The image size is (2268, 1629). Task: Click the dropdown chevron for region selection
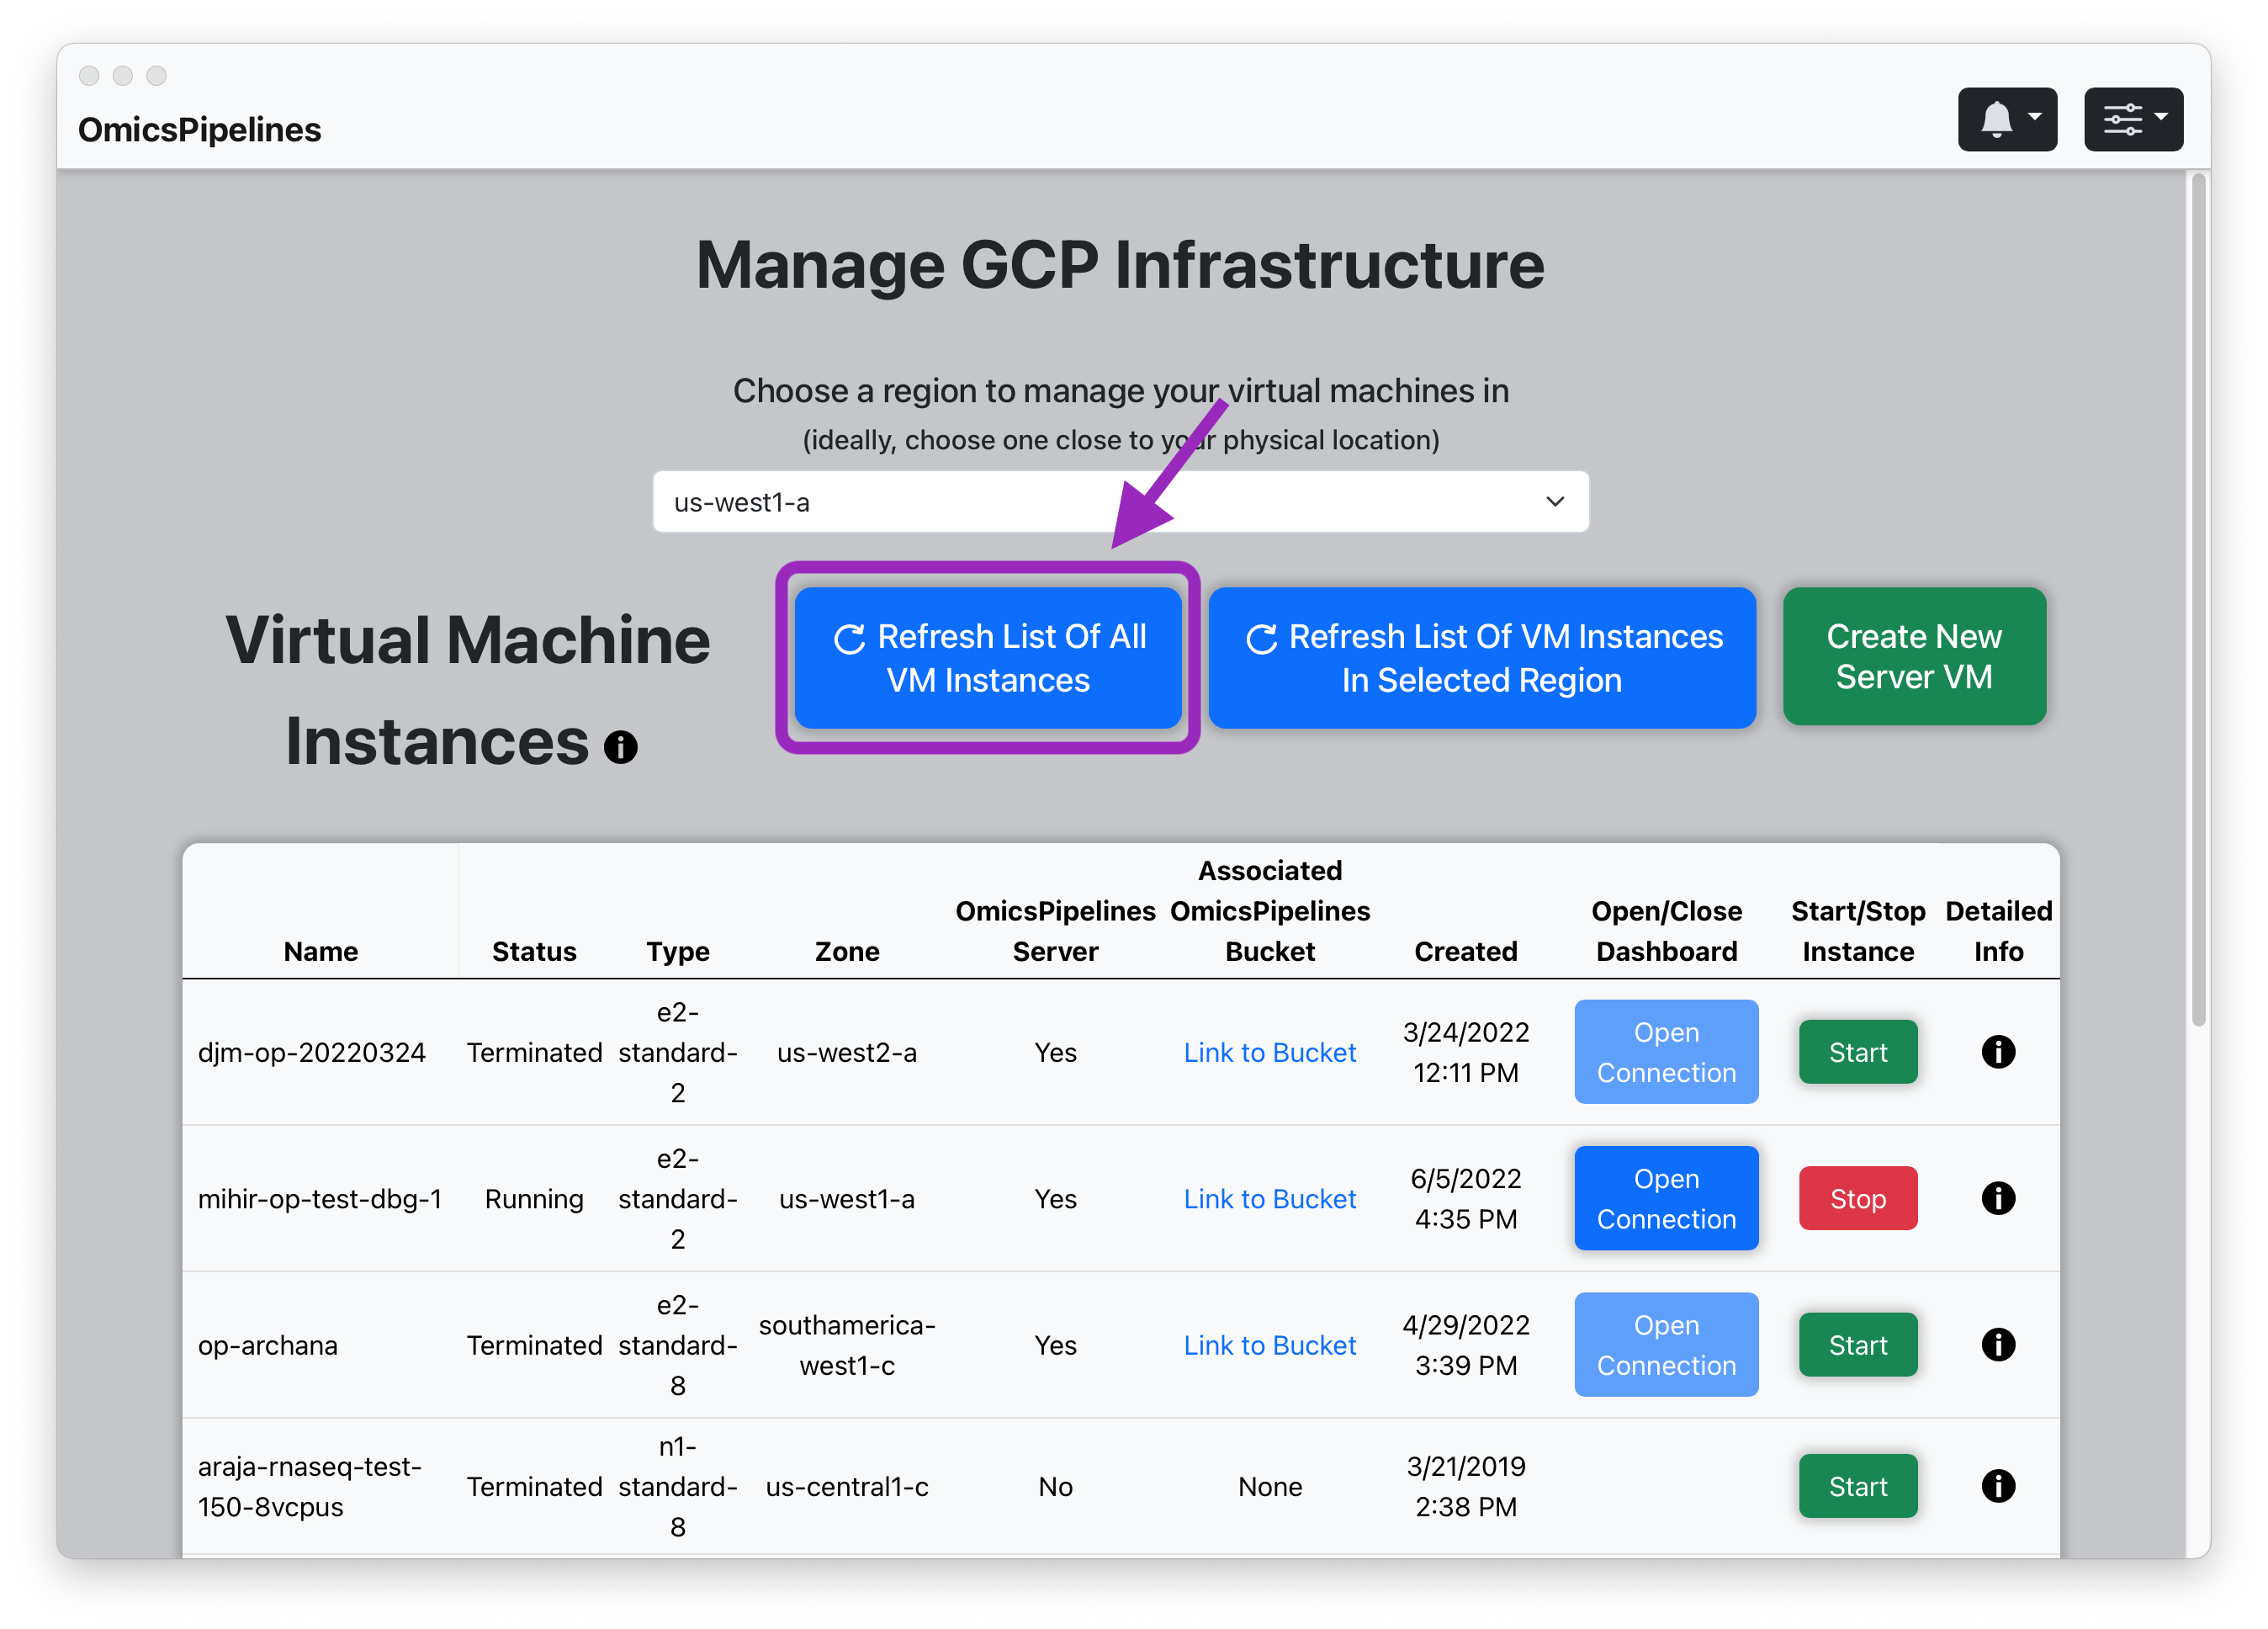(x=1555, y=501)
